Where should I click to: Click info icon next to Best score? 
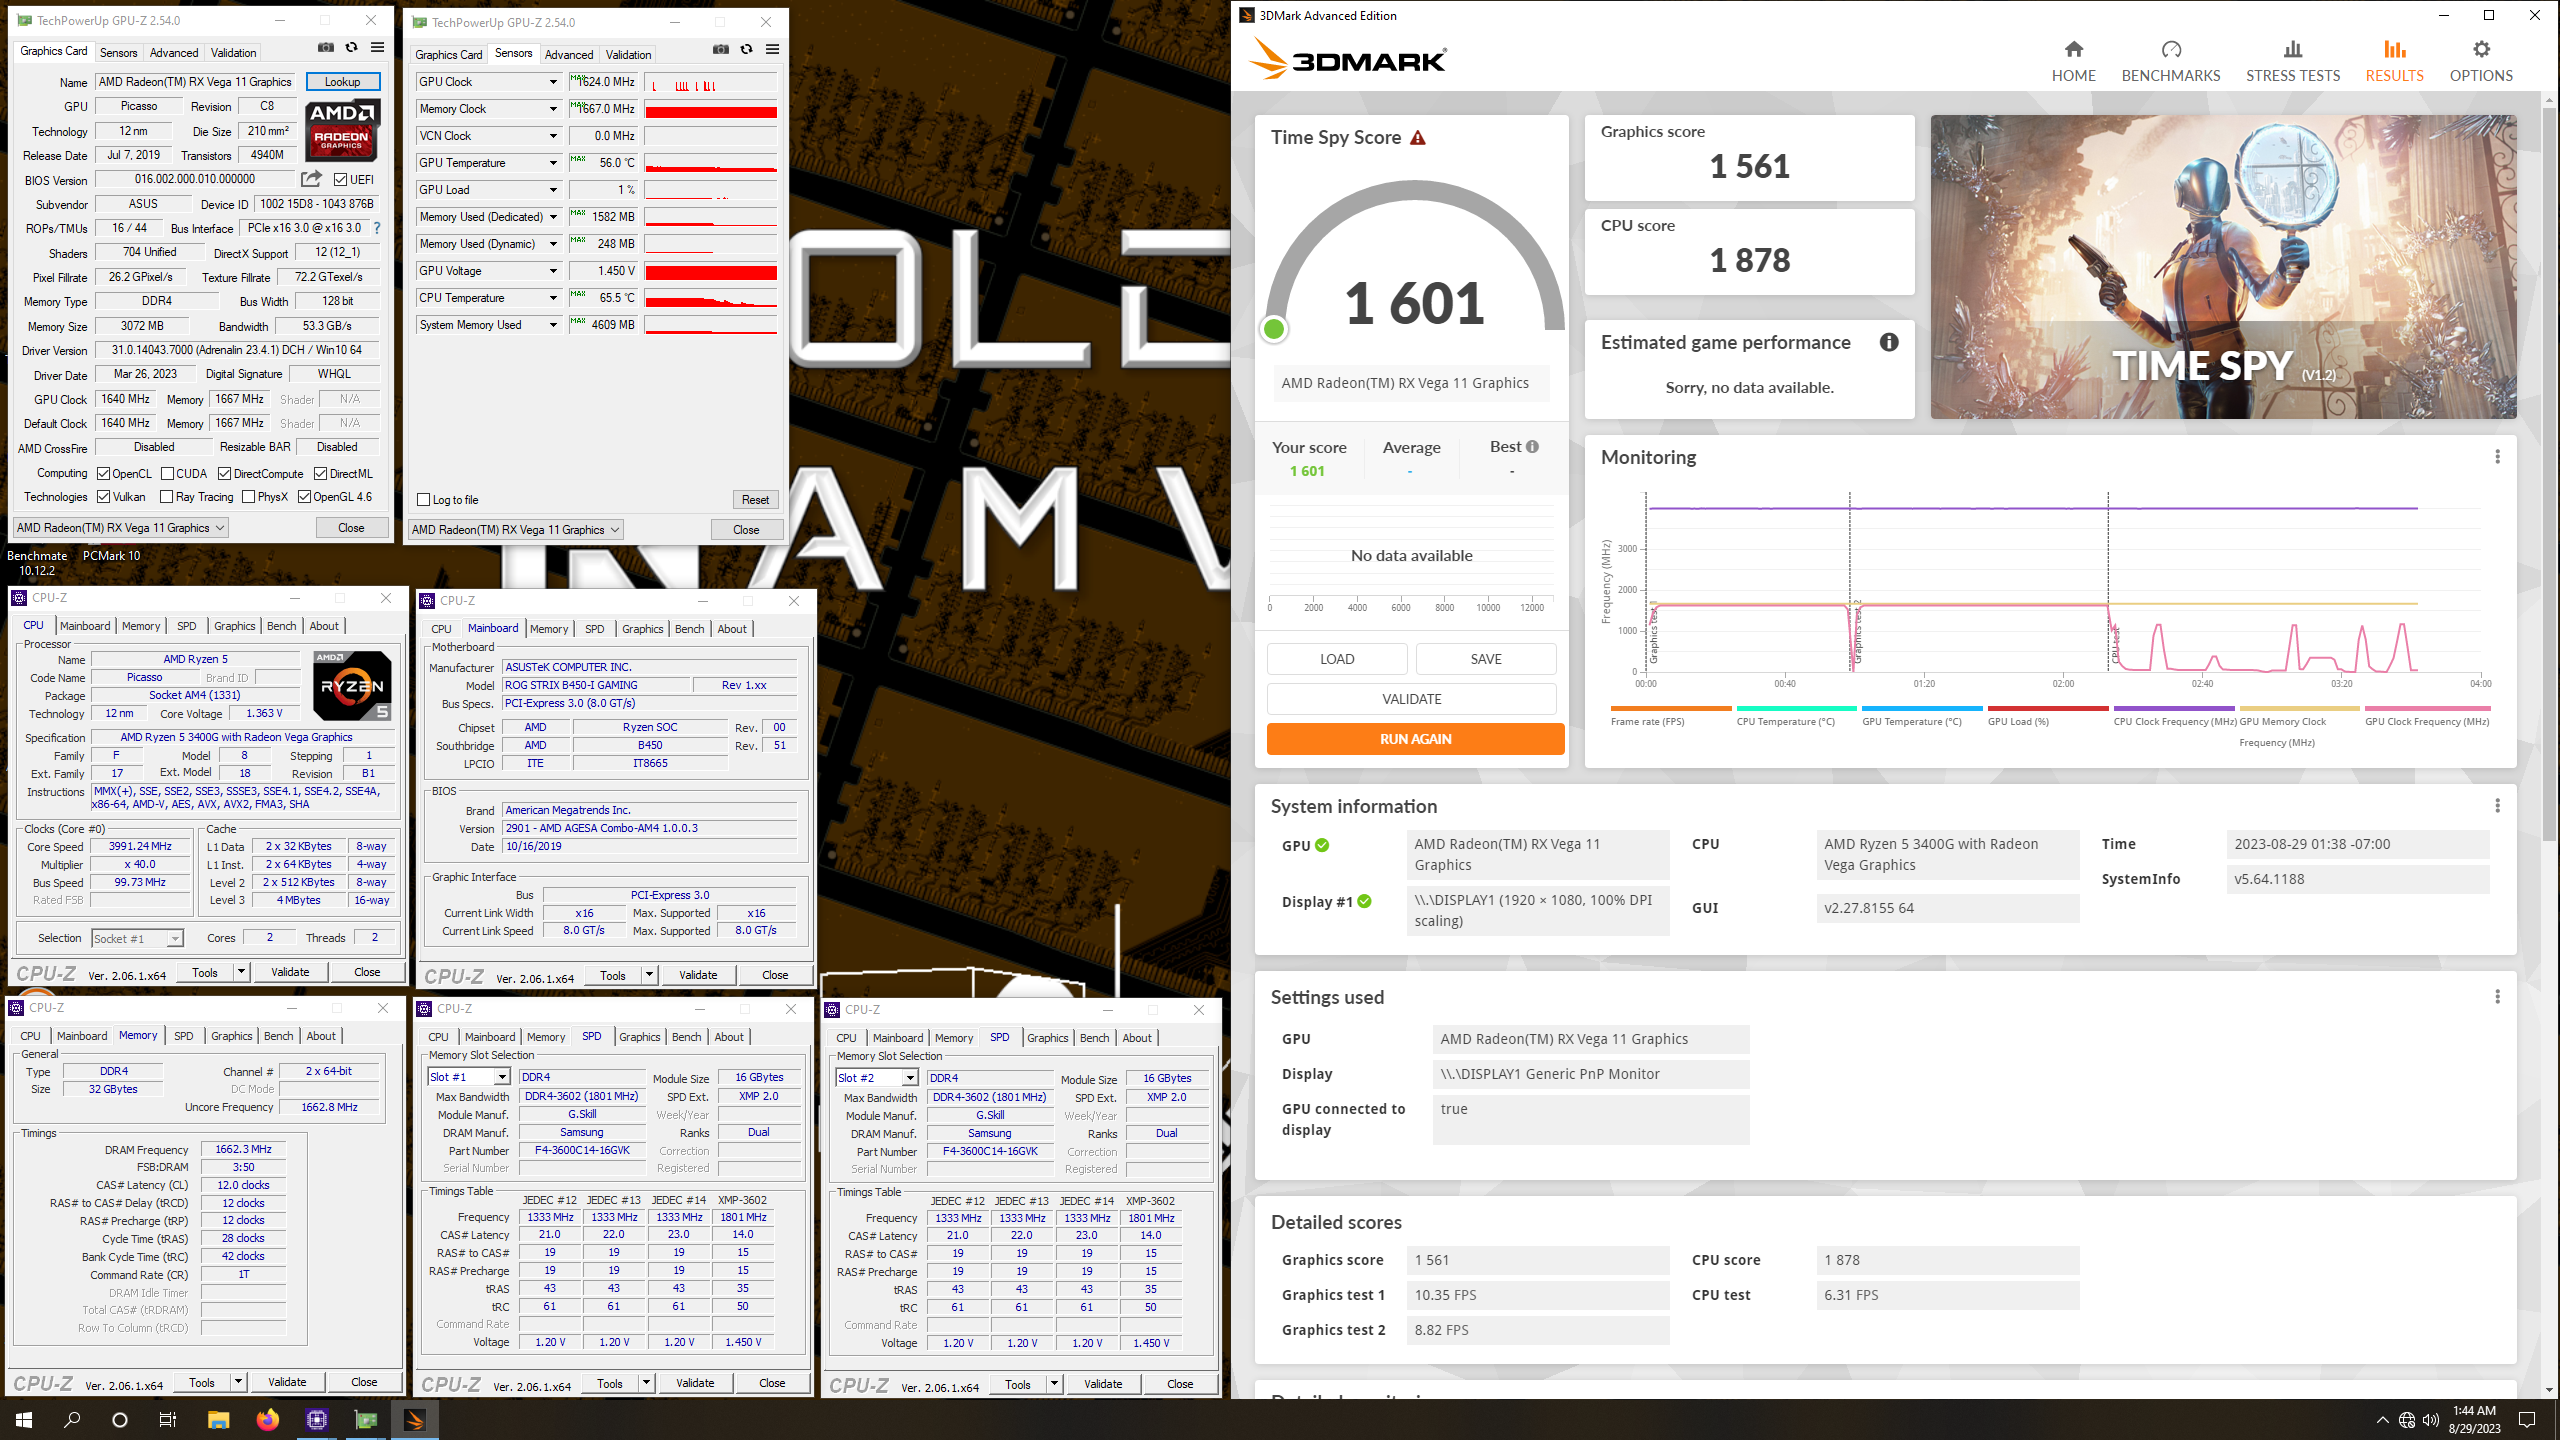pos(1532,446)
